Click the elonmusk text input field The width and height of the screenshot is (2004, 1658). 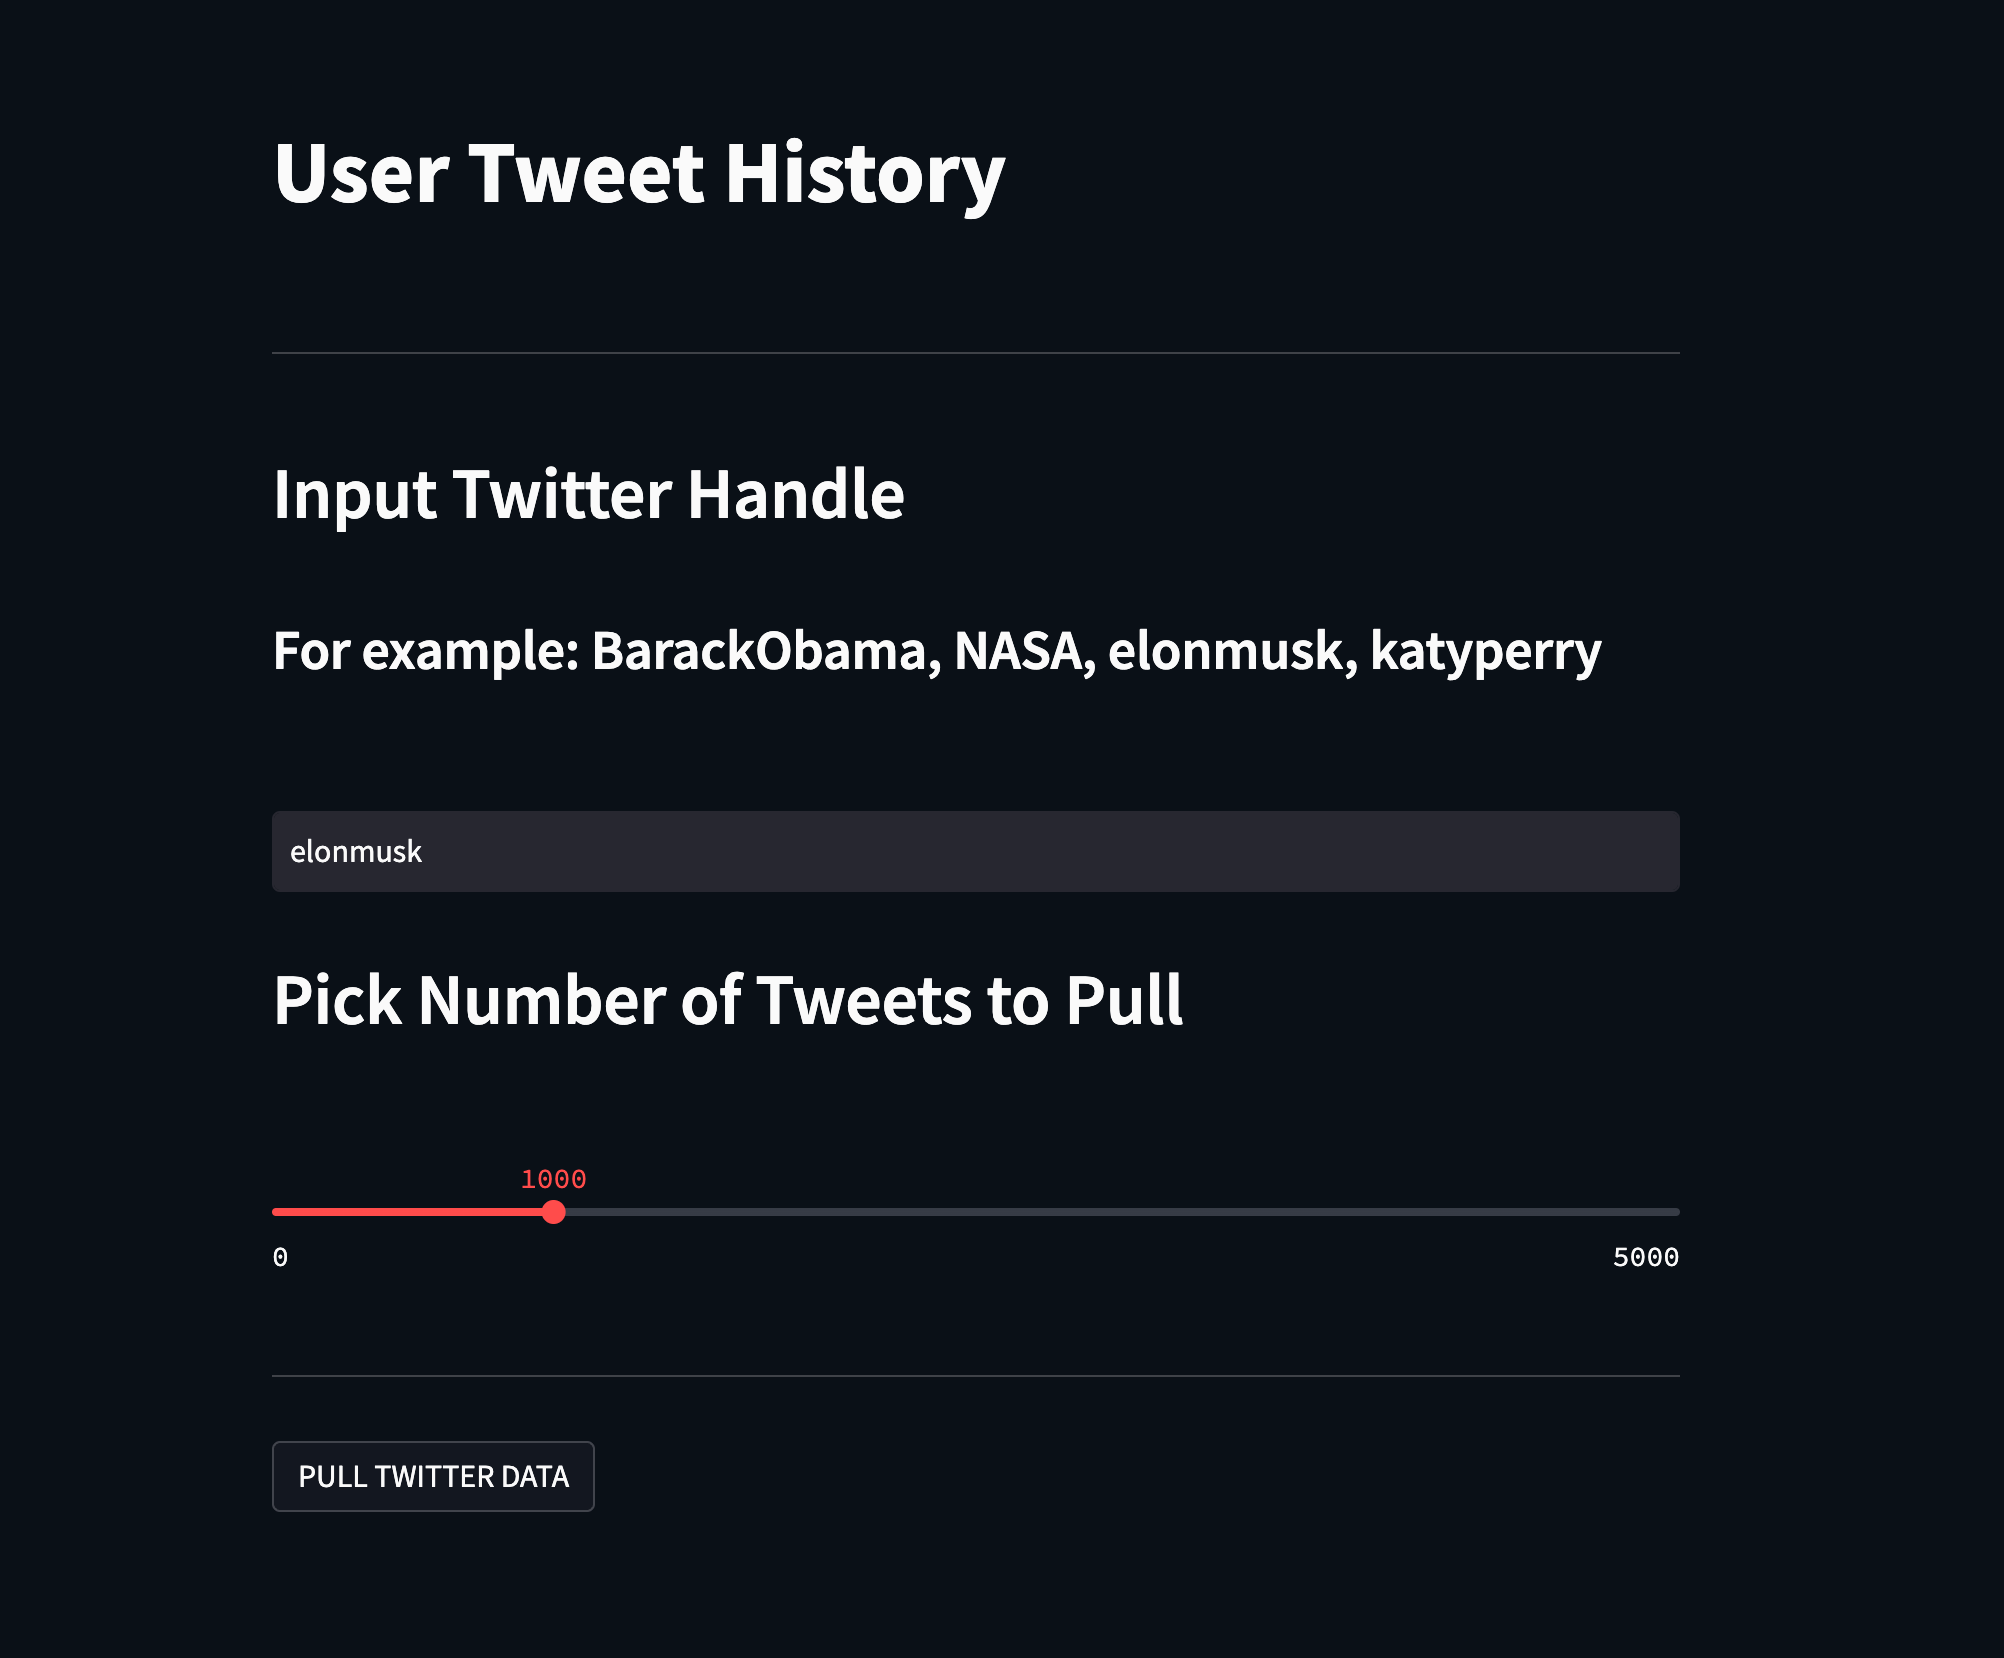tap(975, 851)
